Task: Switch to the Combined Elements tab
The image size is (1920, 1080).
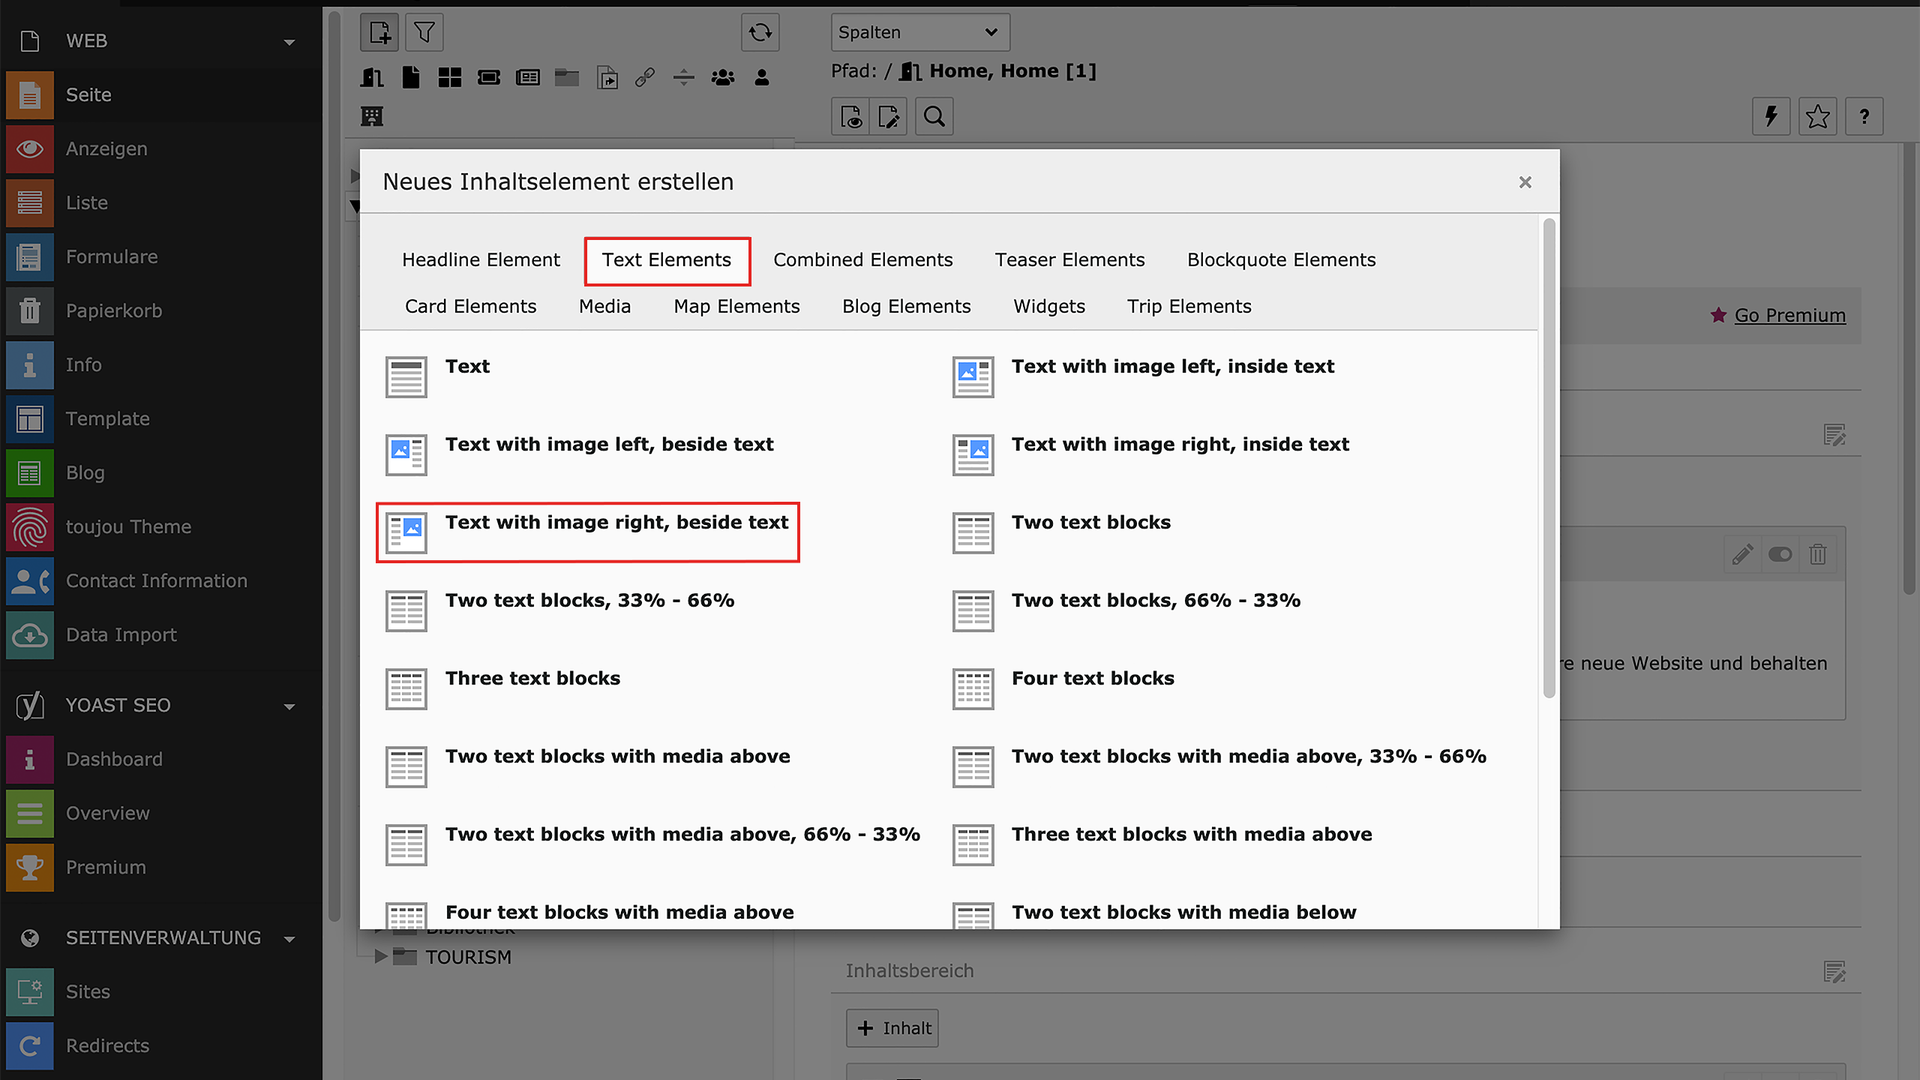Action: click(862, 260)
